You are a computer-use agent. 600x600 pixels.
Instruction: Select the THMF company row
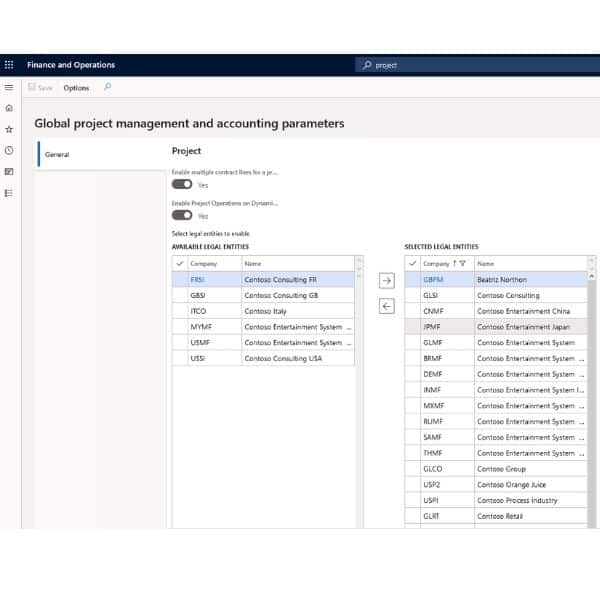click(496, 453)
